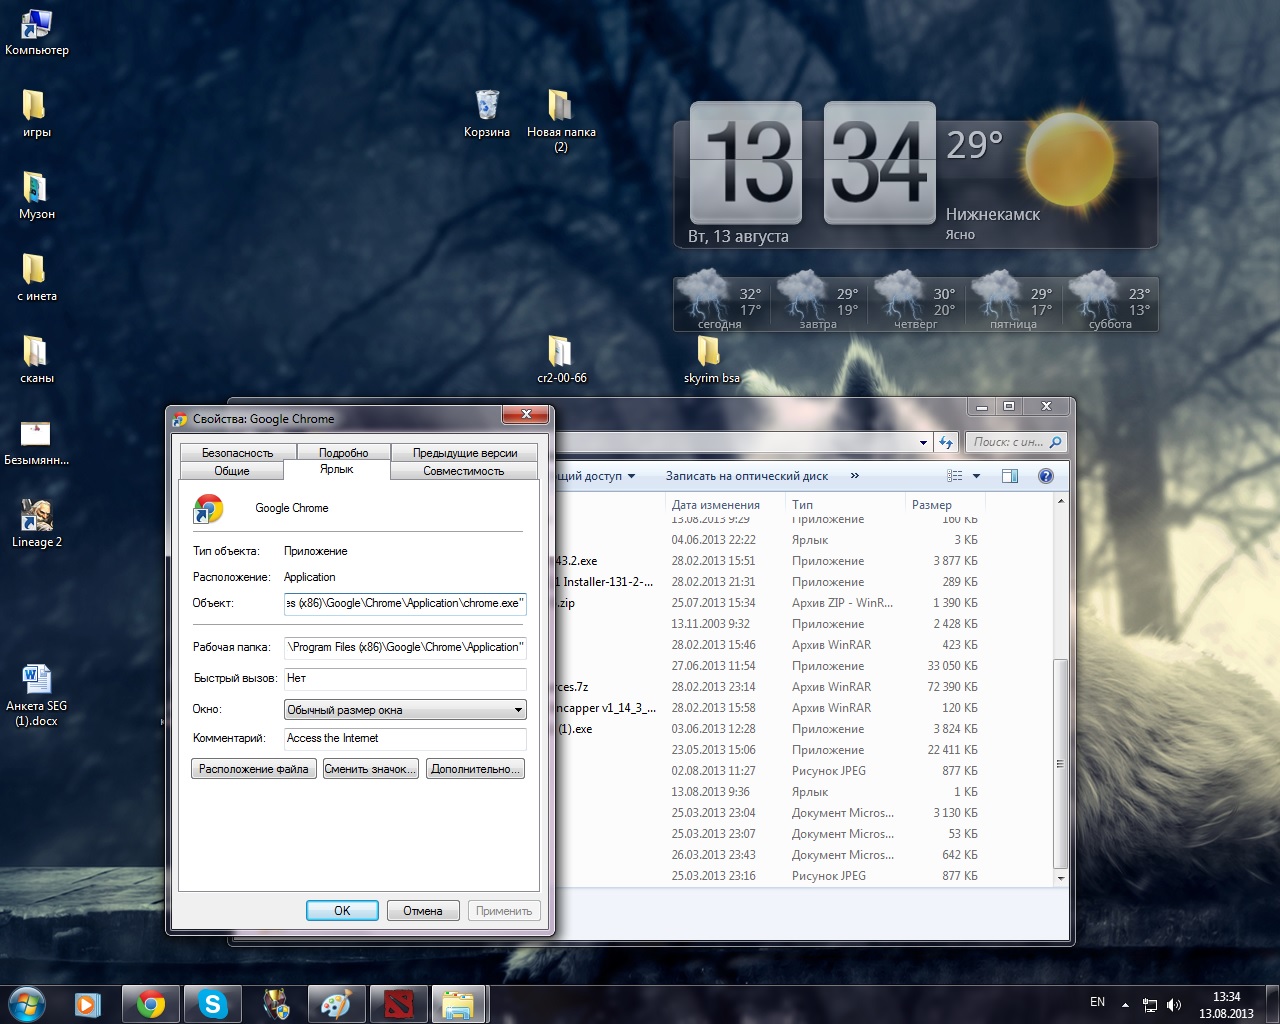Launch Skype from the taskbar
The height and width of the screenshot is (1024, 1280).
click(212, 1004)
